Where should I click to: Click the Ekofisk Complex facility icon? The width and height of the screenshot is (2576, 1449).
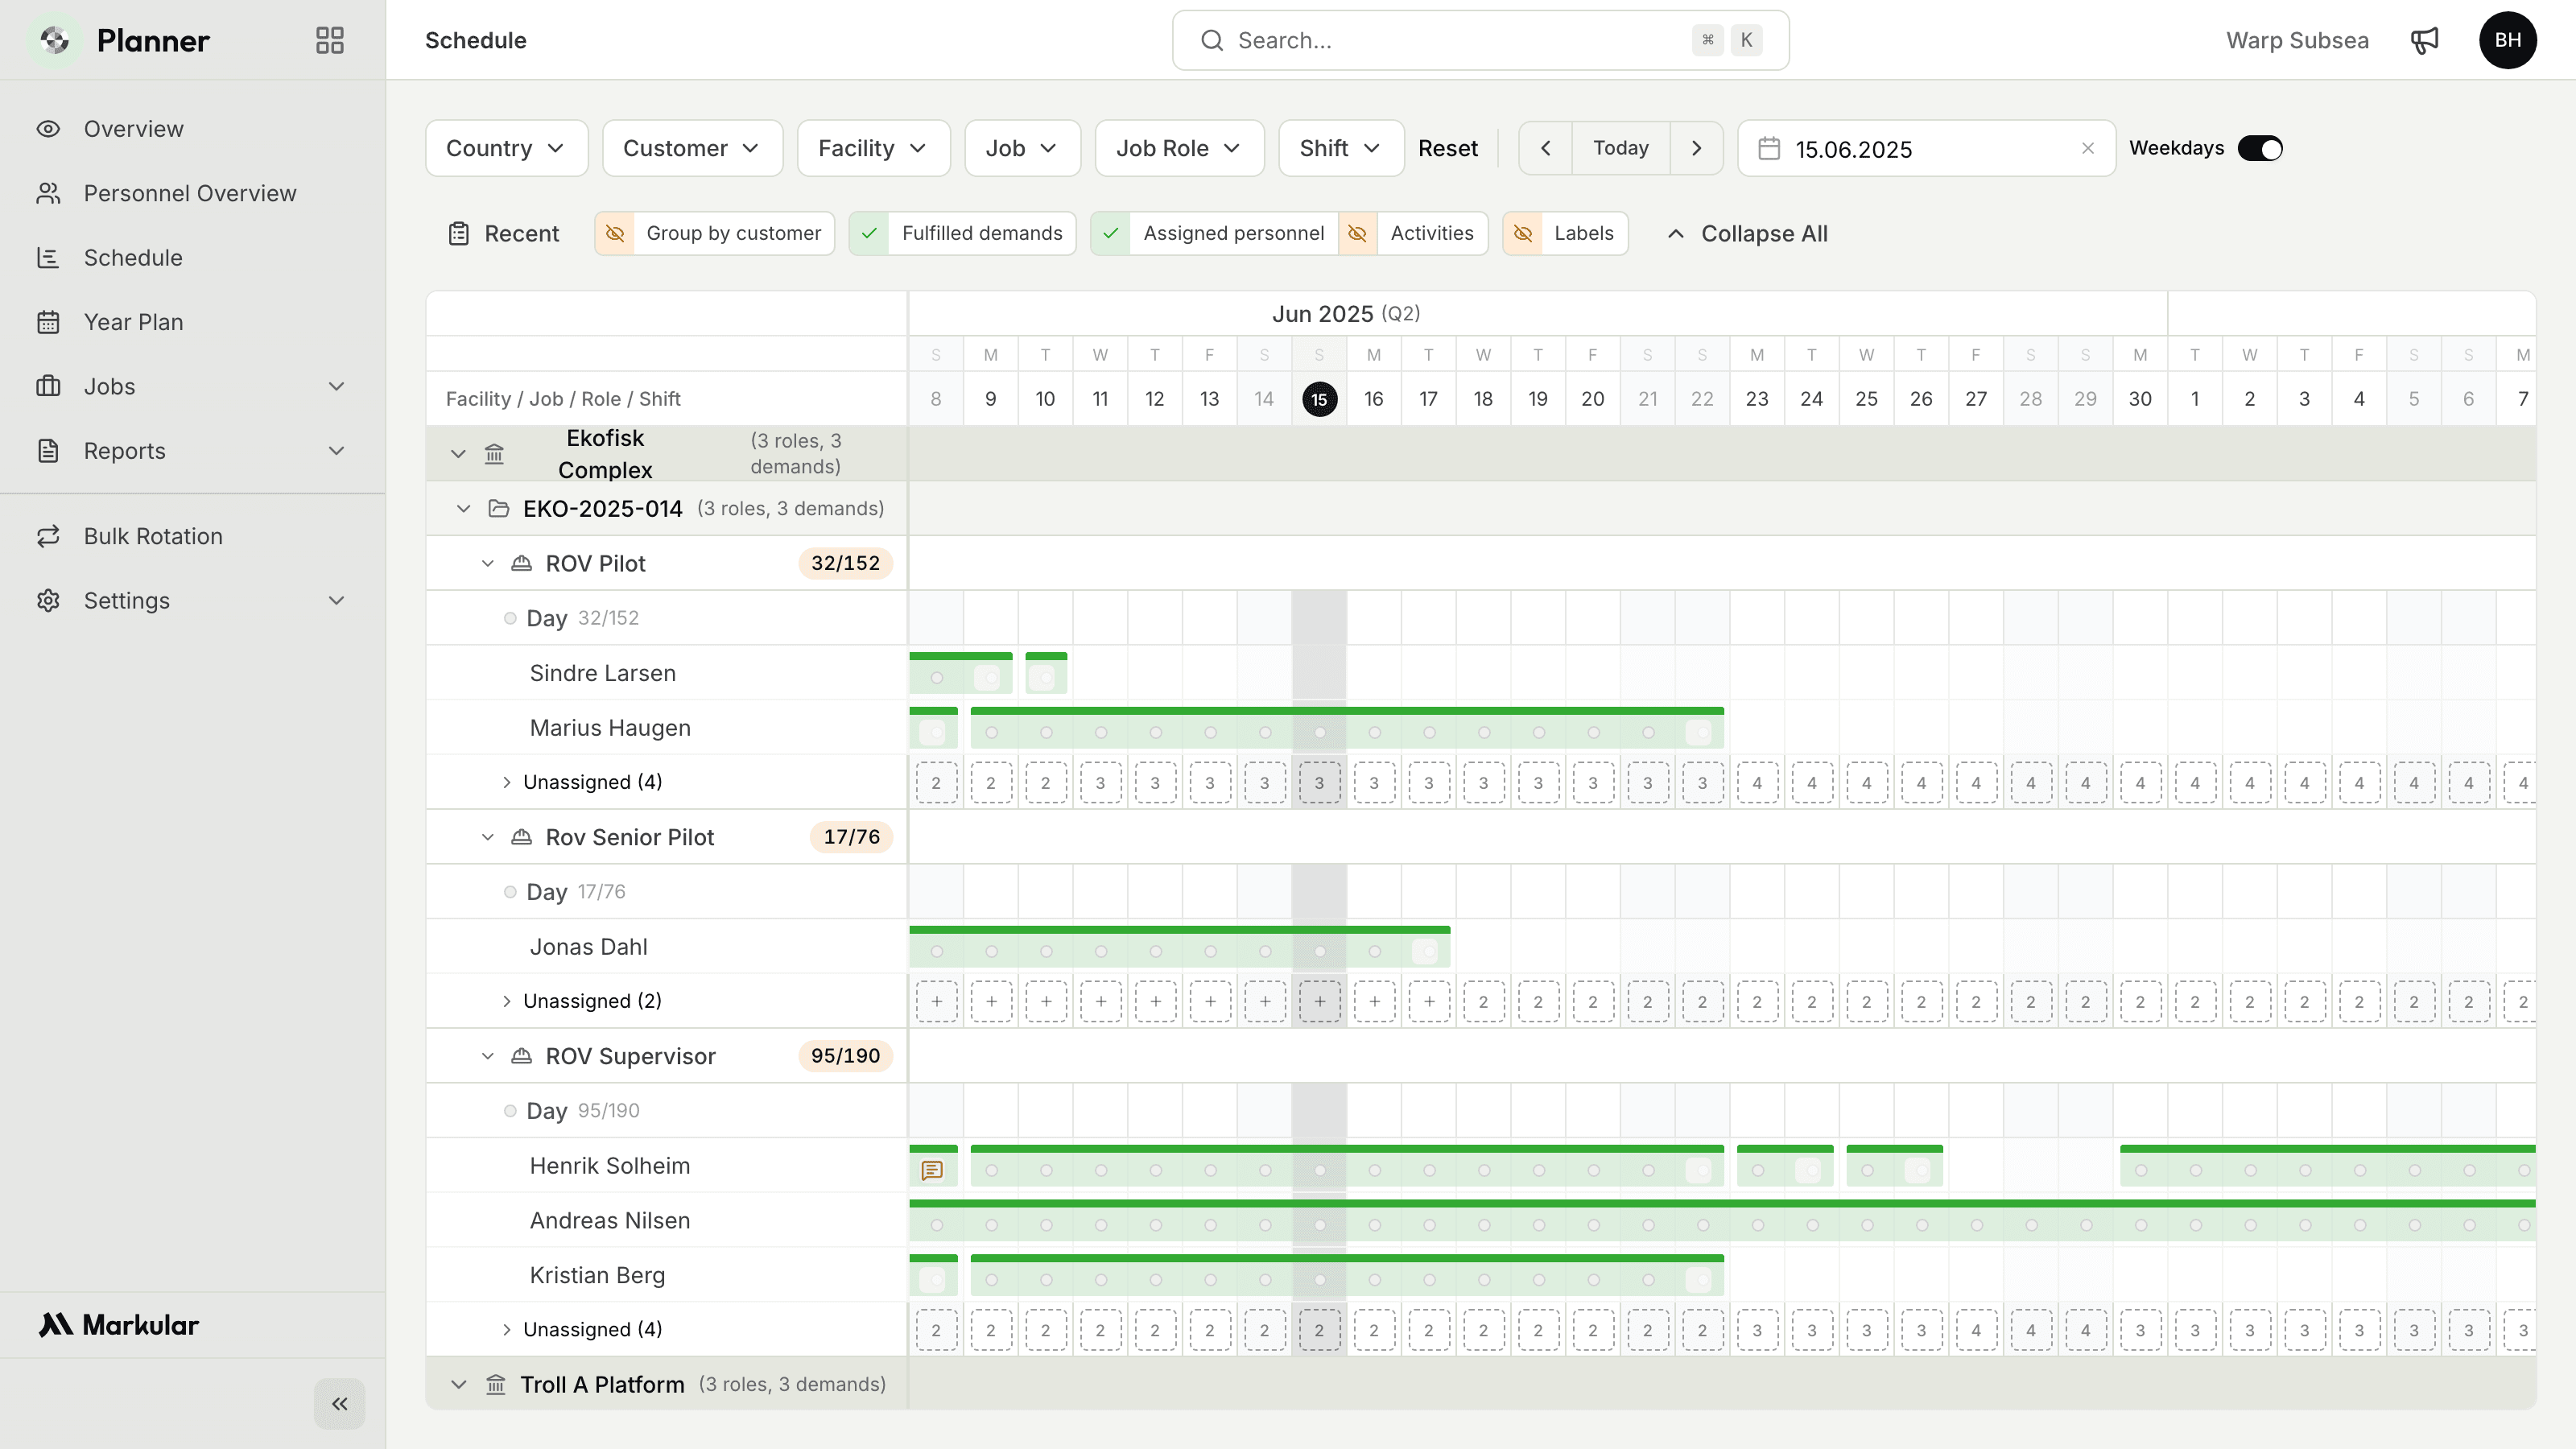(x=494, y=454)
